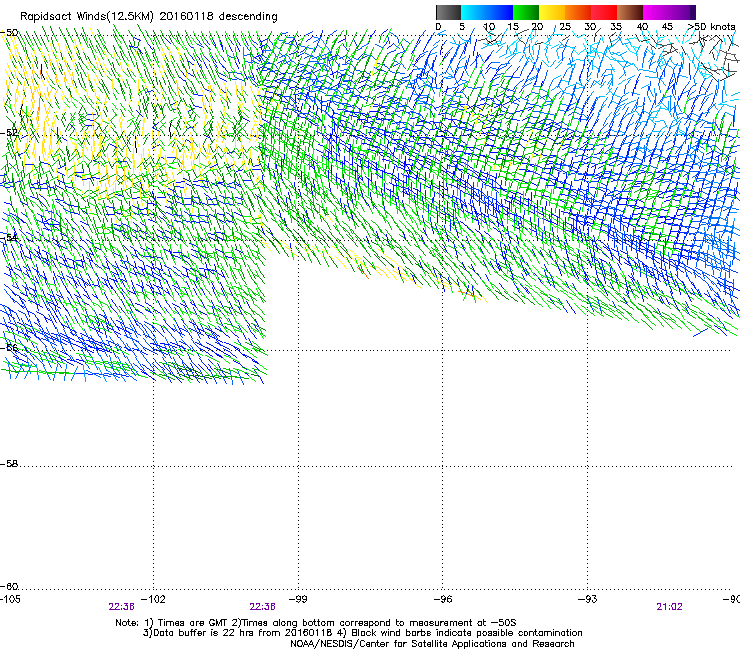Viewport: 740px width, 650px height.
Task: Pick the blue 10-15 knots color segment
Action: [x=500, y=12]
